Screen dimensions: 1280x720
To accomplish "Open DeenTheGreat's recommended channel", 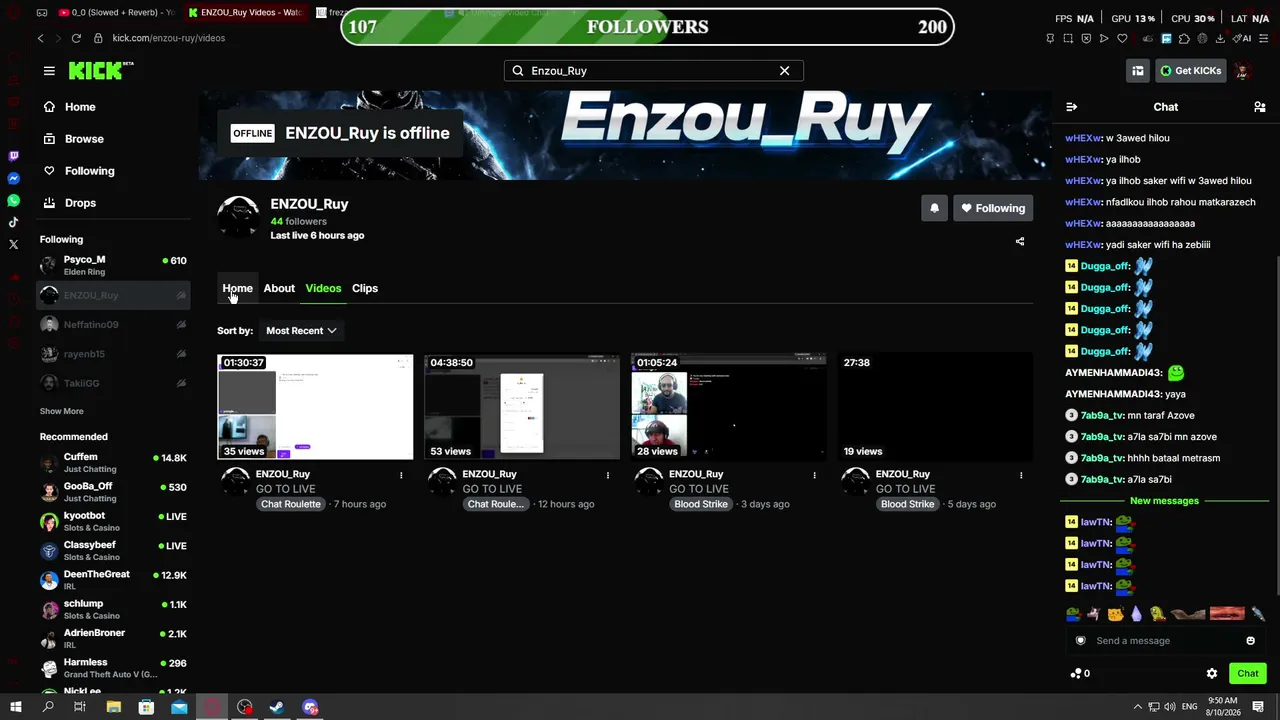I will [x=113, y=580].
